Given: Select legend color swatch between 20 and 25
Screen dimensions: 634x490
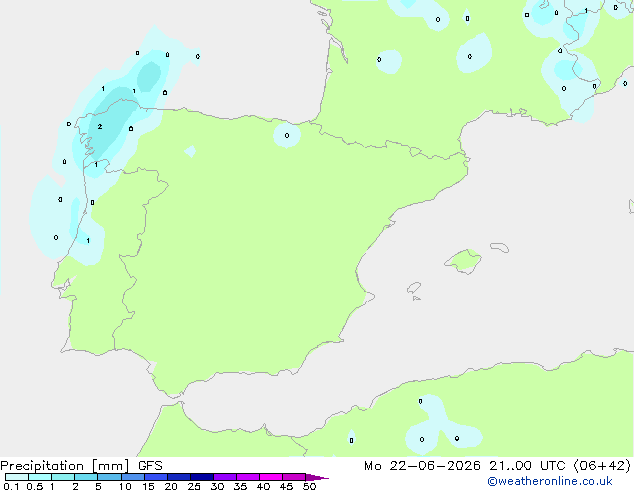Looking at the screenshot, I should coord(179,477).
